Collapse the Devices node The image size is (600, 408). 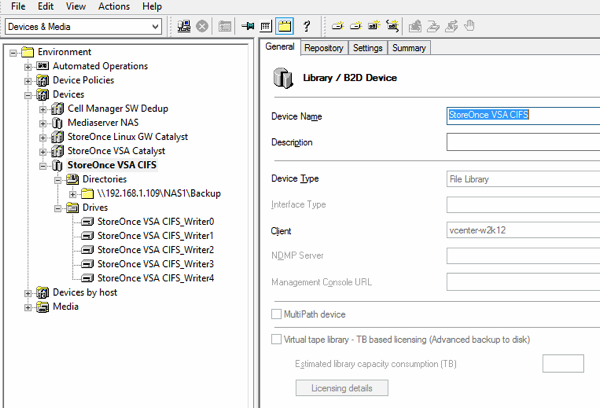pyautogui.click(x=28, y=95)
